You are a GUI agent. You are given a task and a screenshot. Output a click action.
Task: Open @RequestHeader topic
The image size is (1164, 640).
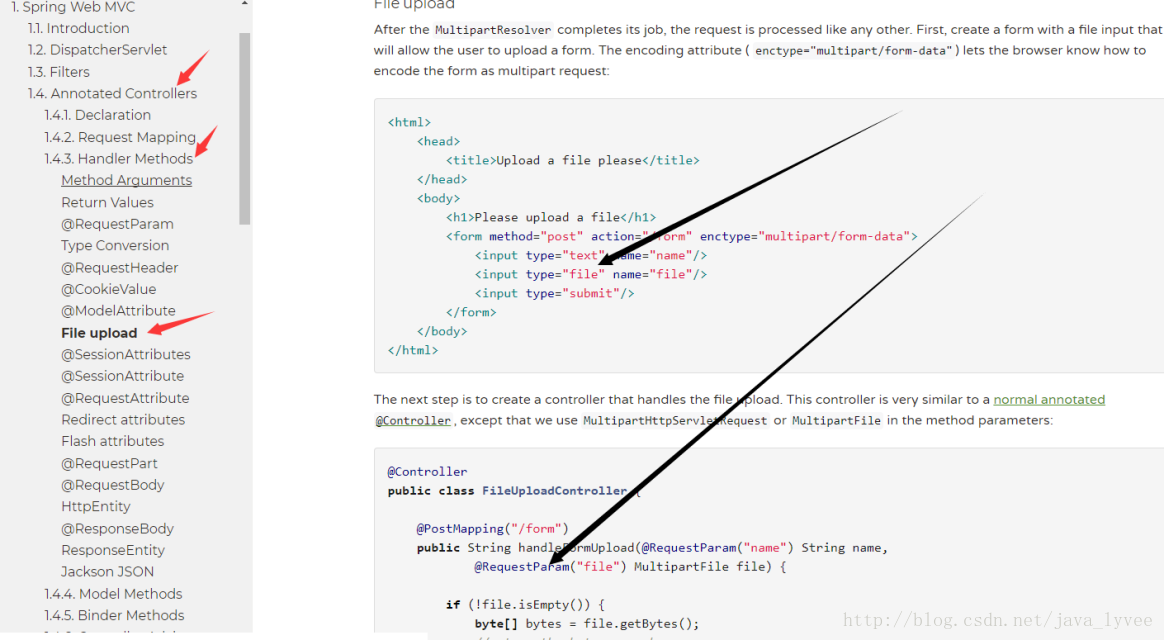tap(120, 268)
